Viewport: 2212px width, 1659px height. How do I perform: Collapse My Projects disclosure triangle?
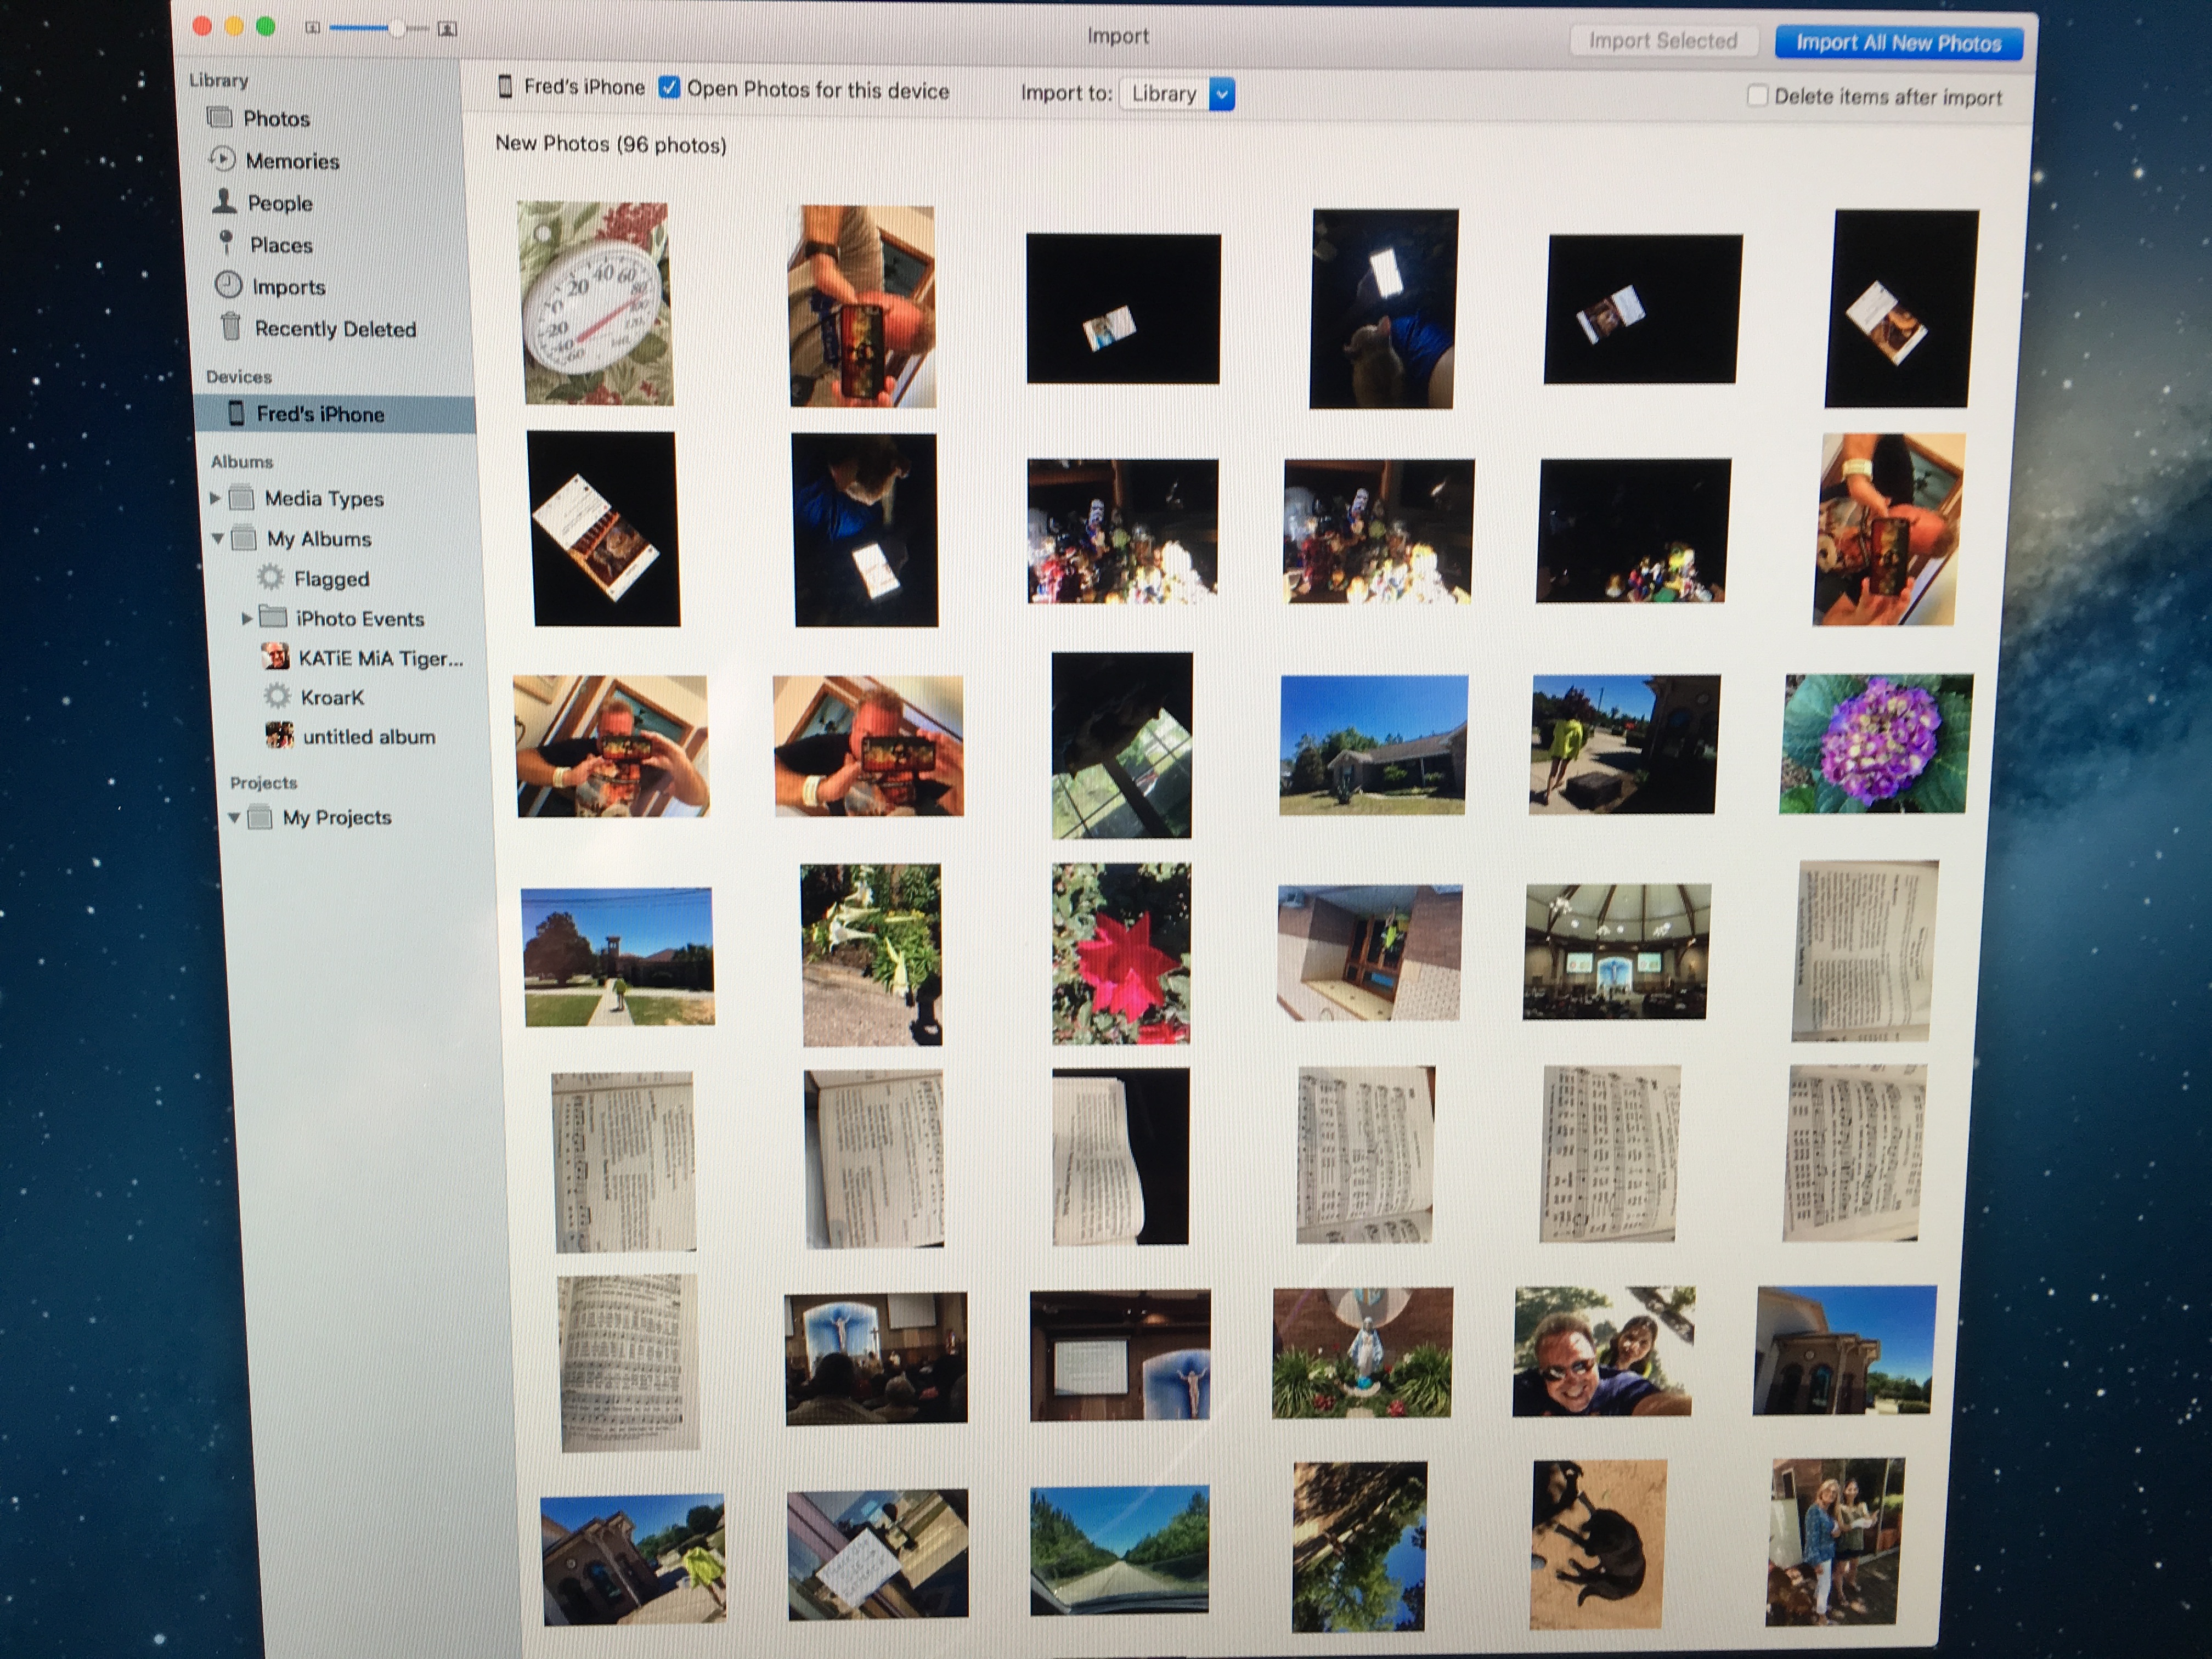[x=234, y=817]
